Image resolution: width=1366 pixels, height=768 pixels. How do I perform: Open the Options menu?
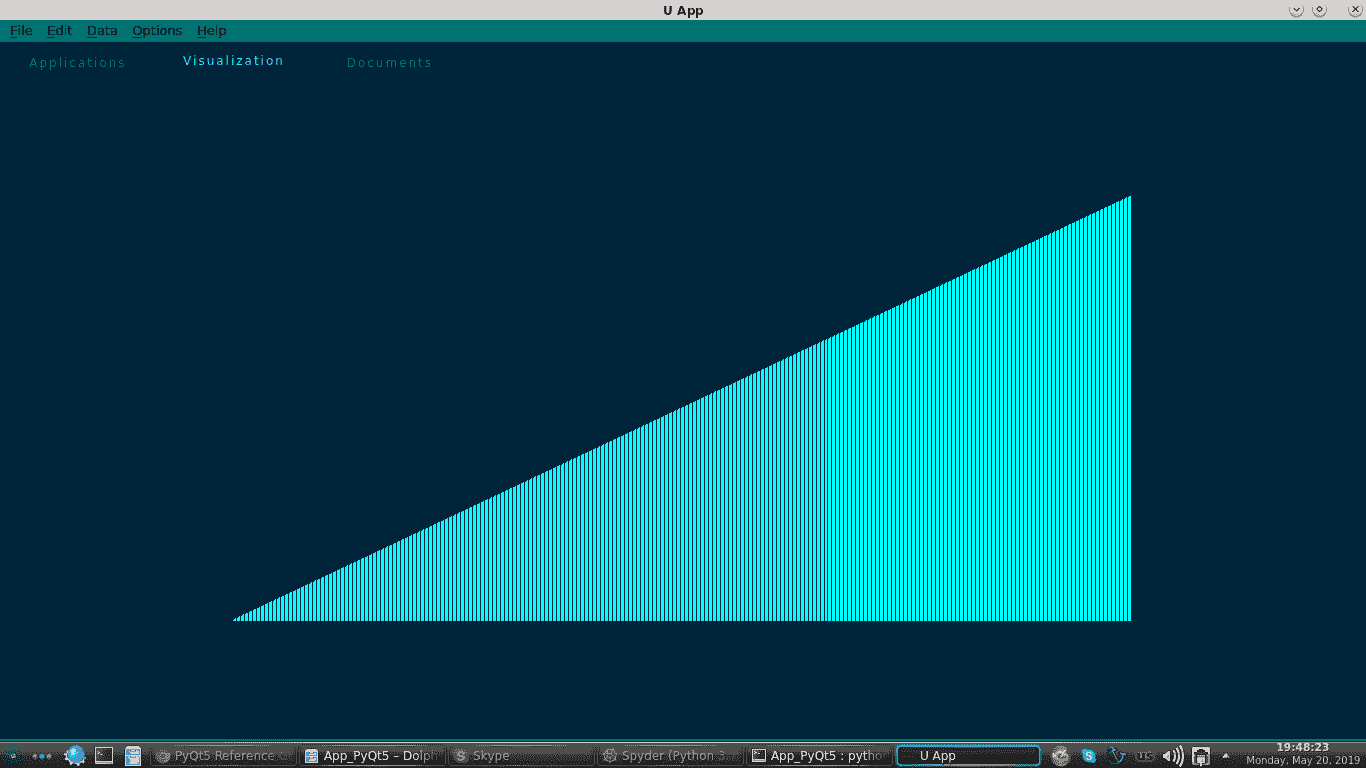157,31
